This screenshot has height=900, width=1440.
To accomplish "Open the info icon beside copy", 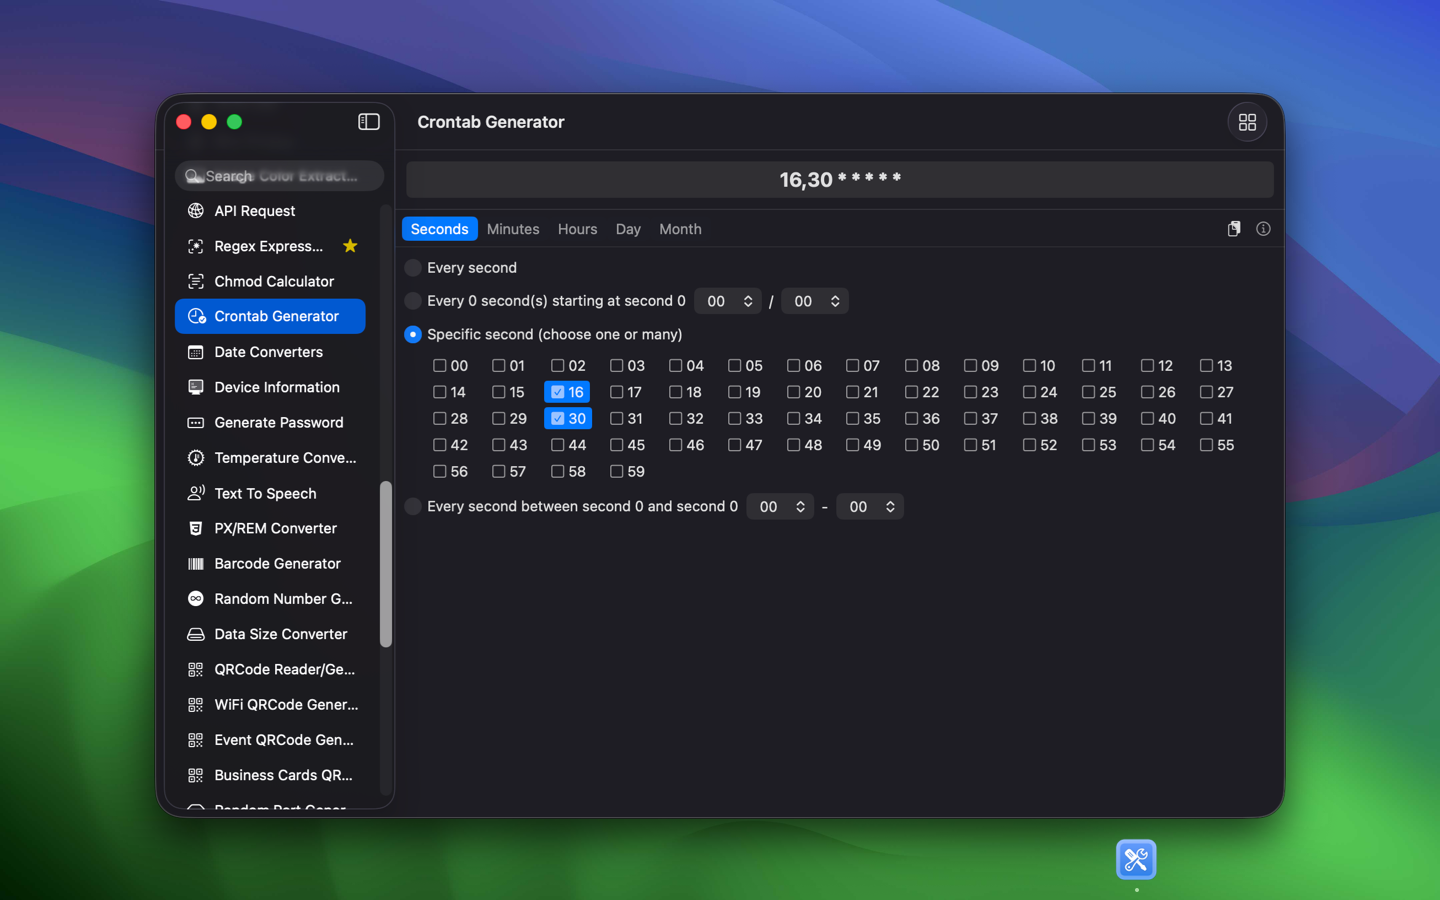I will click(1263, 229).
